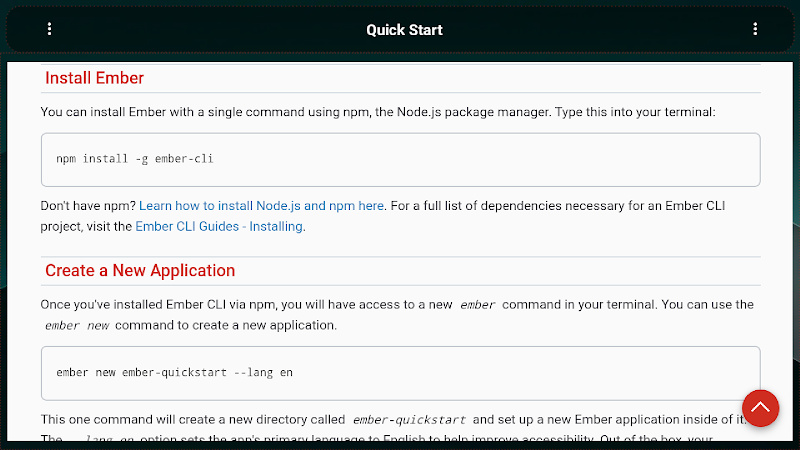Open the left three-dot menu icon
This screenshot has height=450, width=800.
click(x=49, y=29)
